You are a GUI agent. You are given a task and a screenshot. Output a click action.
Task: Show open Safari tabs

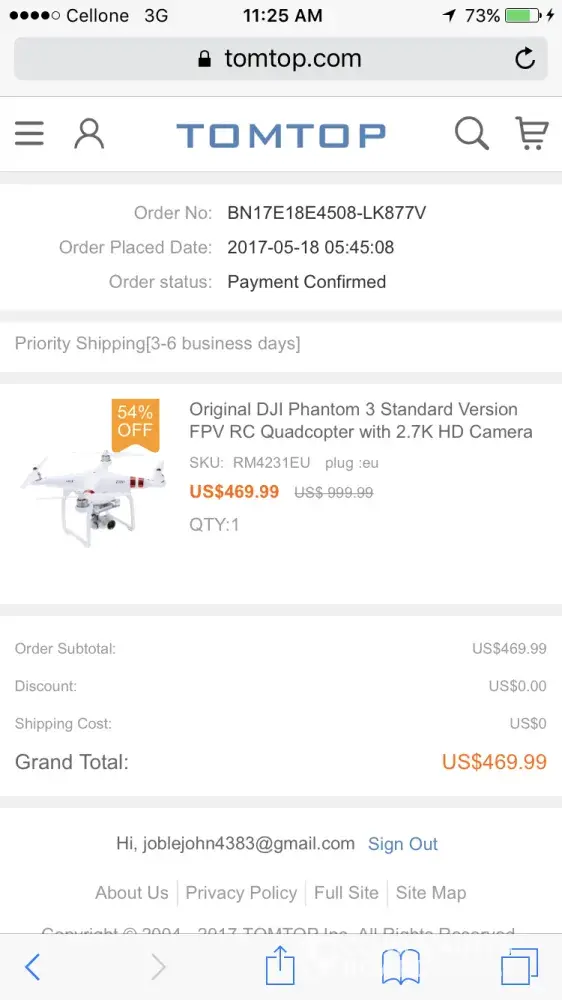point(520,967)
